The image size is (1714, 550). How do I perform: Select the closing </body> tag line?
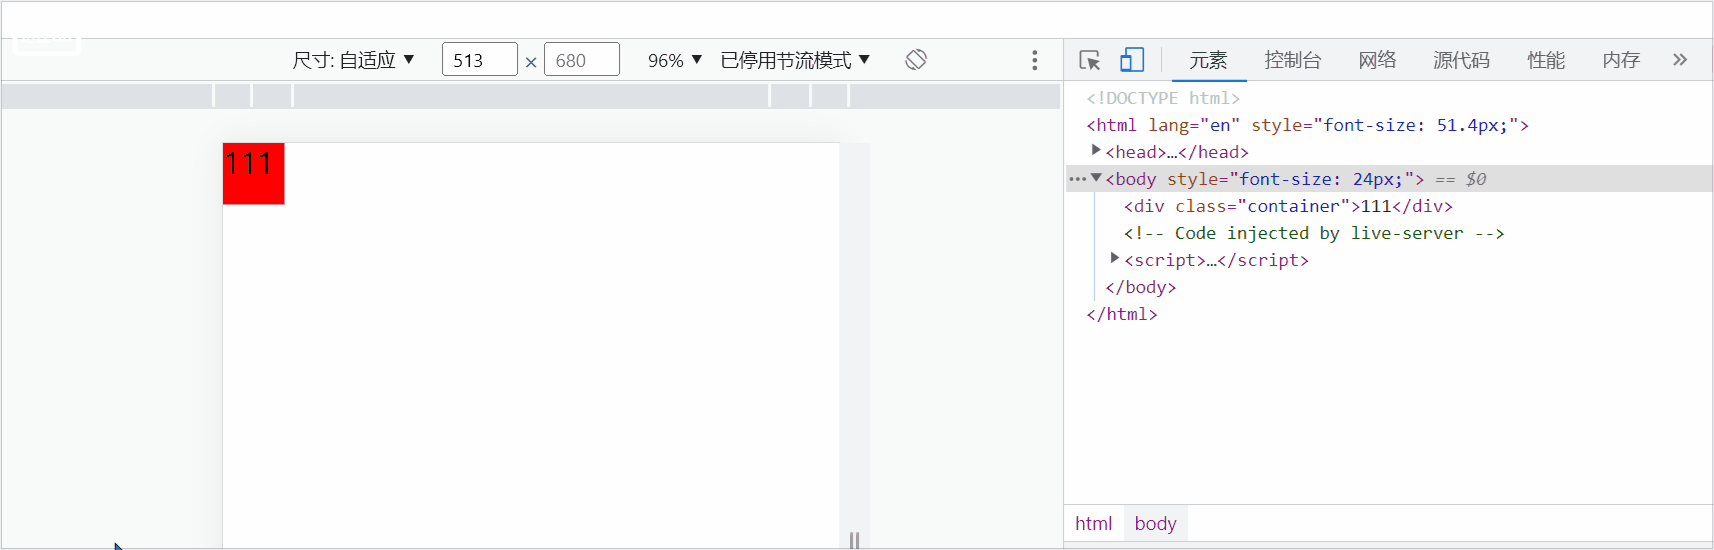click(x=1140, y=287)
